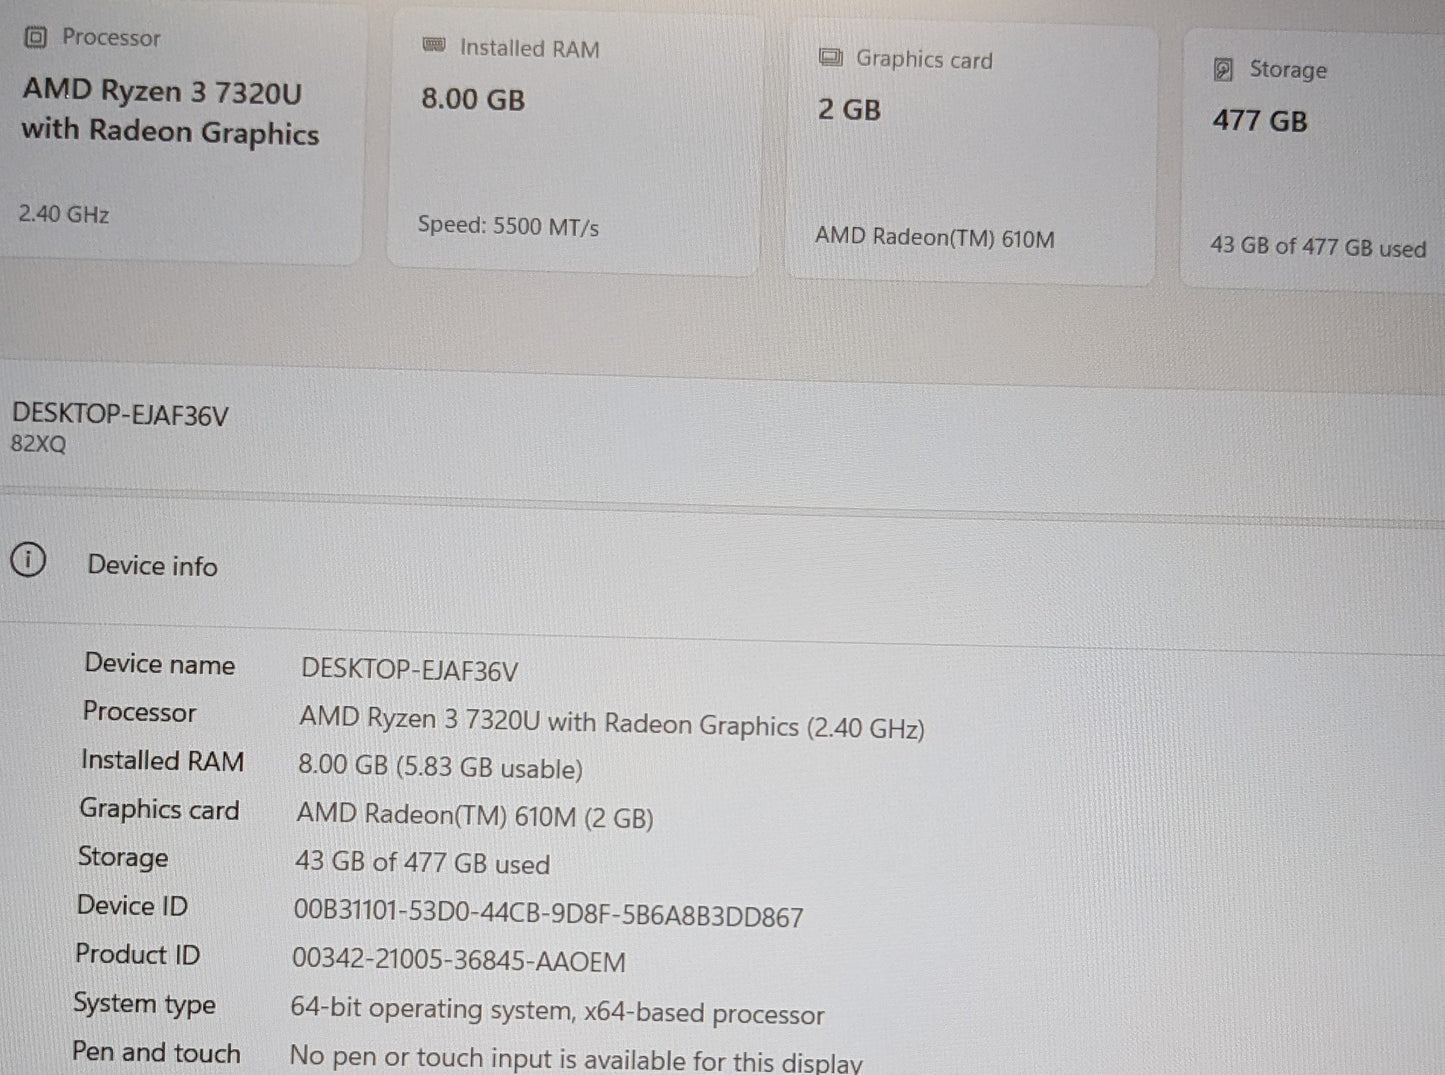Click the Installed RAM memory icon
The height and width of the screenshot is (1075, 1445).
click(433, 45)
